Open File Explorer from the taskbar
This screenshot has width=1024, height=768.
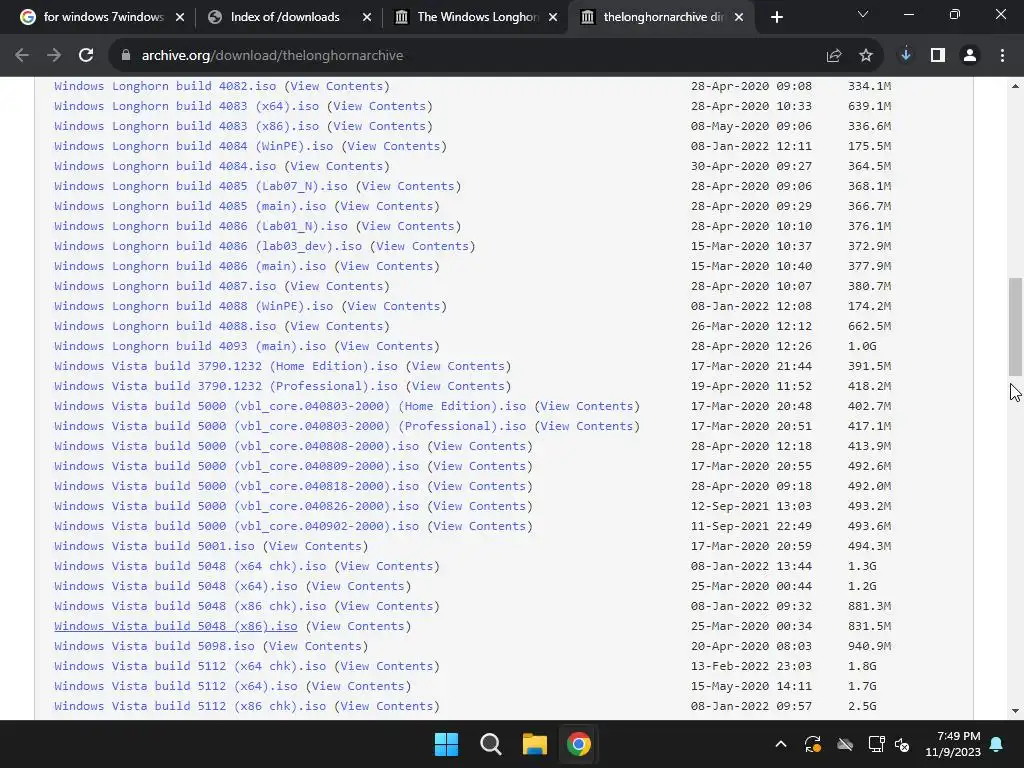pos(534,744)
